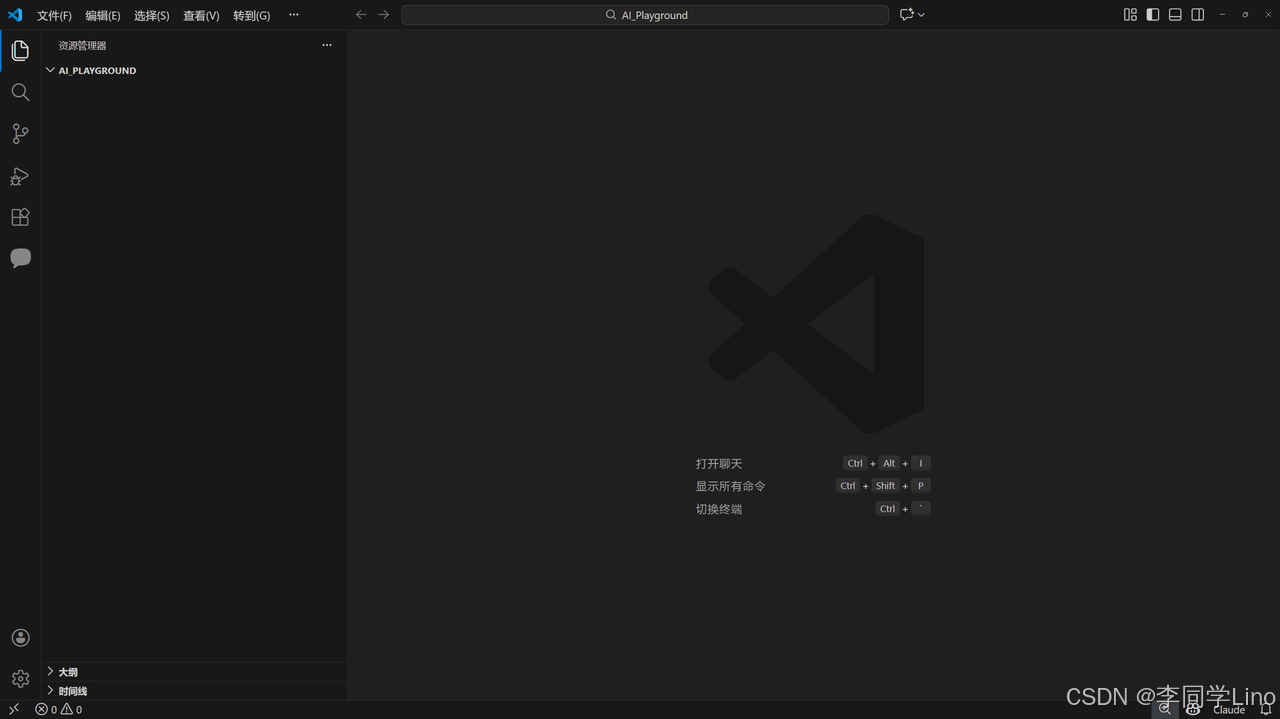Open the Run and Debug view
This screenshot has height=719, width=1280.
click(x=20, y=176)
